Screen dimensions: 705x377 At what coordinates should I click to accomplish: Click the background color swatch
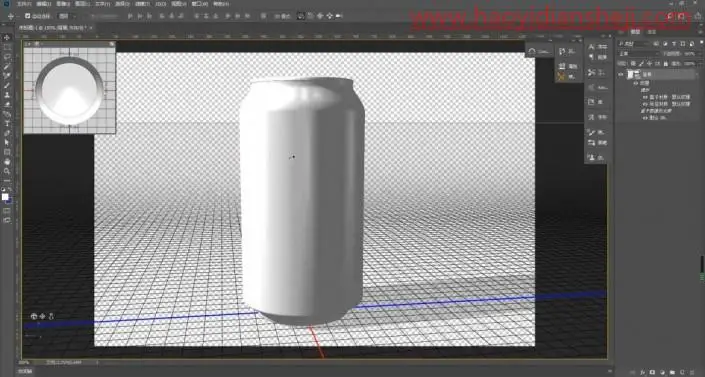pos(9,200)
